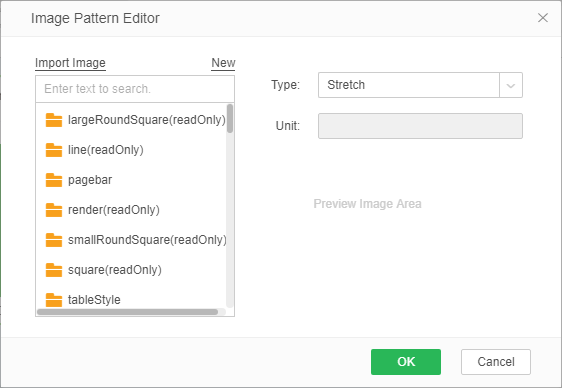Select line(readOnly) label in list
The width and height of the screenshot is (562, 388).
(x=106, y=150)
